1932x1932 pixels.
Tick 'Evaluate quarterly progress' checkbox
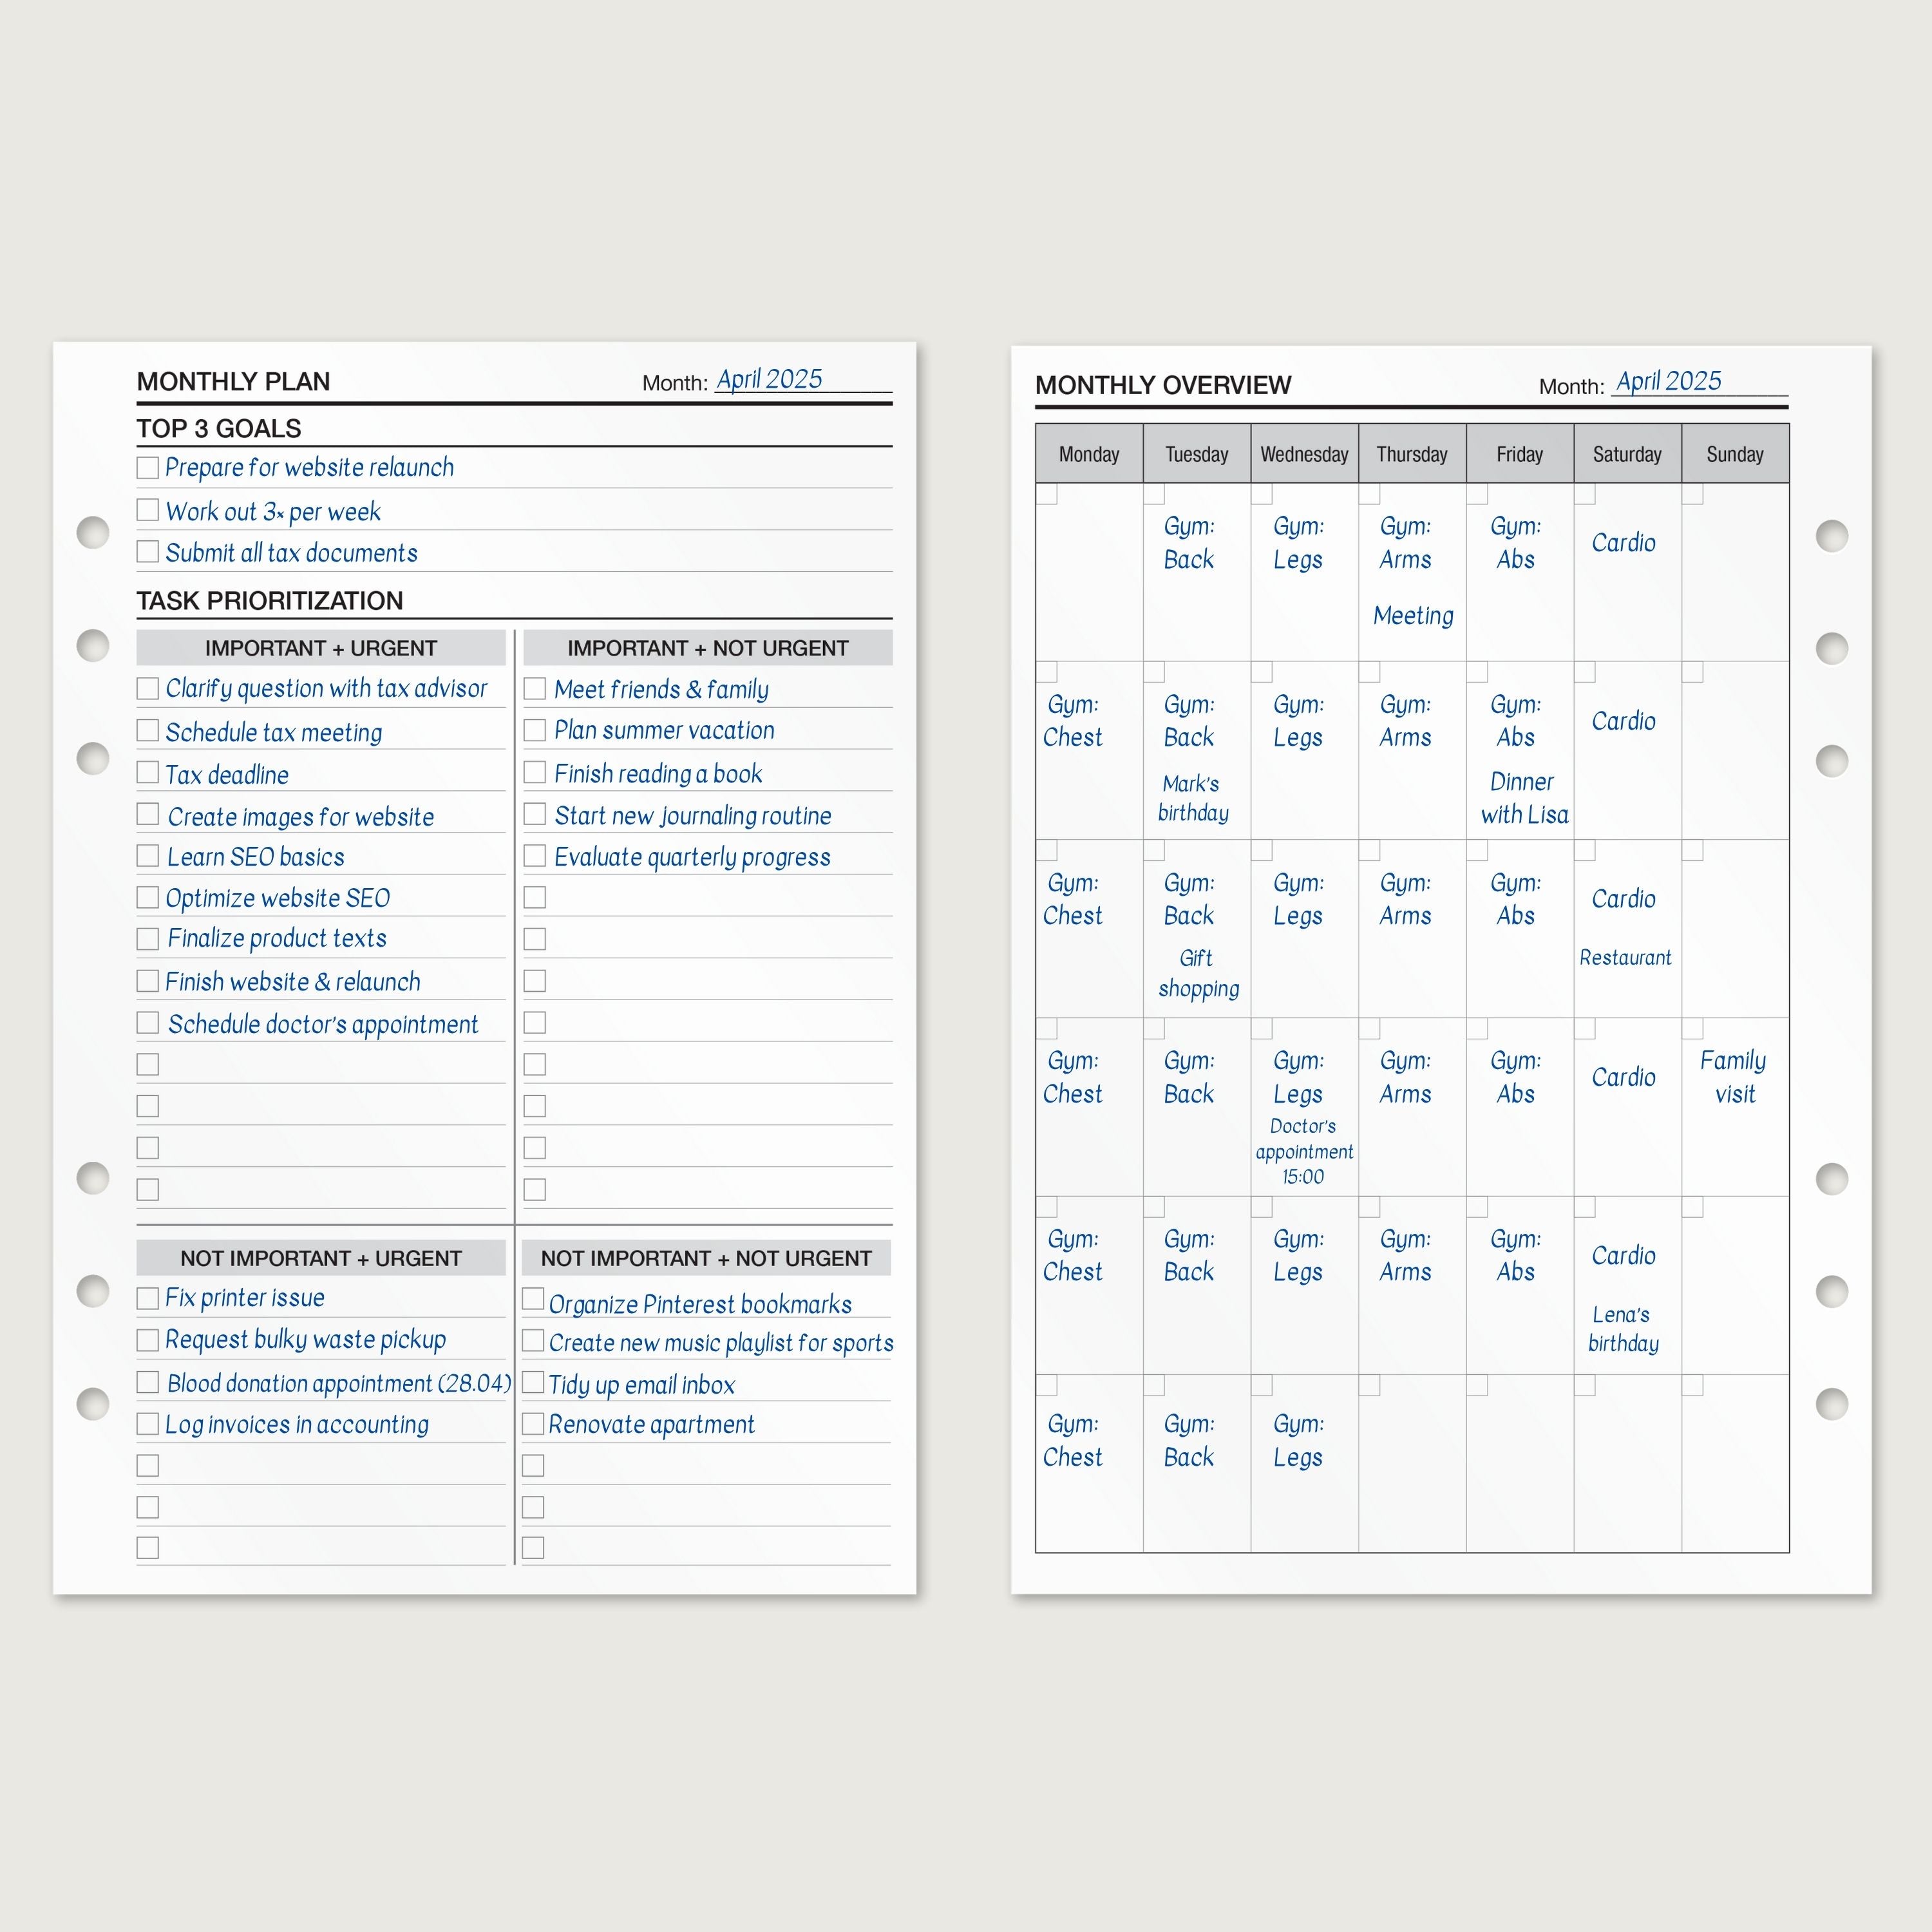tap(535, 856)
